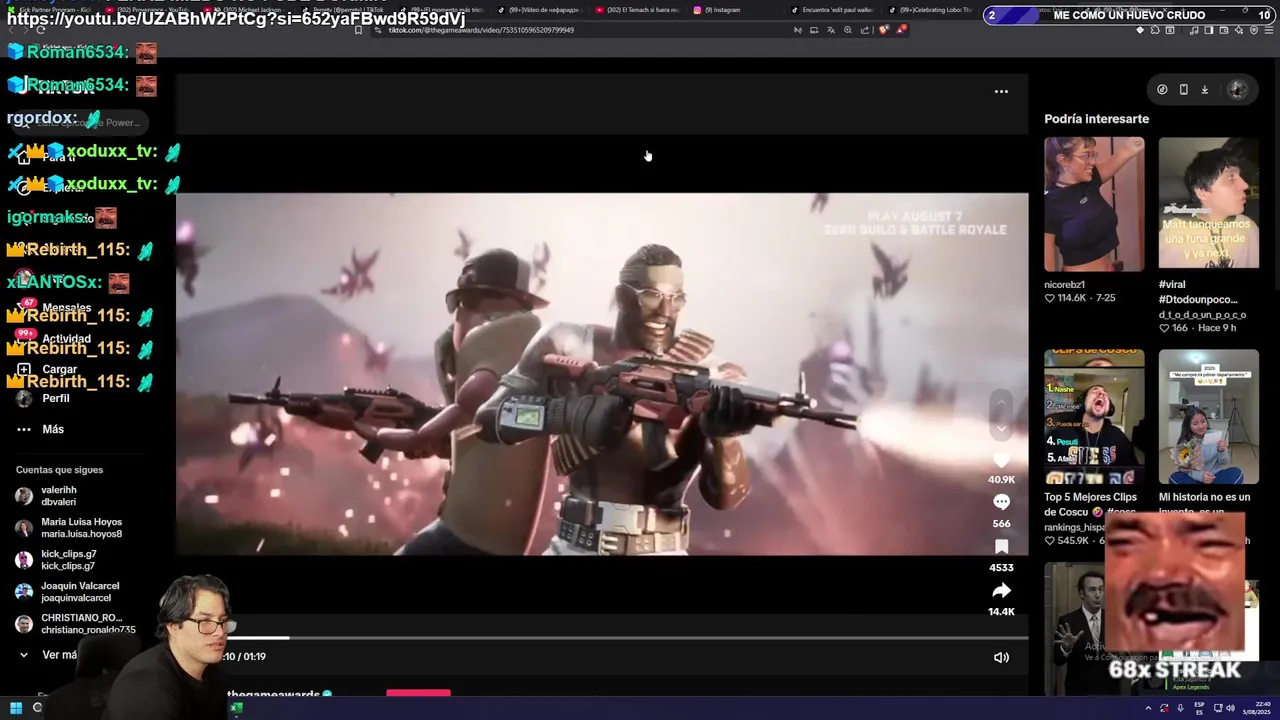Open followed account Maria Luisa Hoyos
The width and height of the screenshot is (1280, 720).
click(x=68, y=528)
